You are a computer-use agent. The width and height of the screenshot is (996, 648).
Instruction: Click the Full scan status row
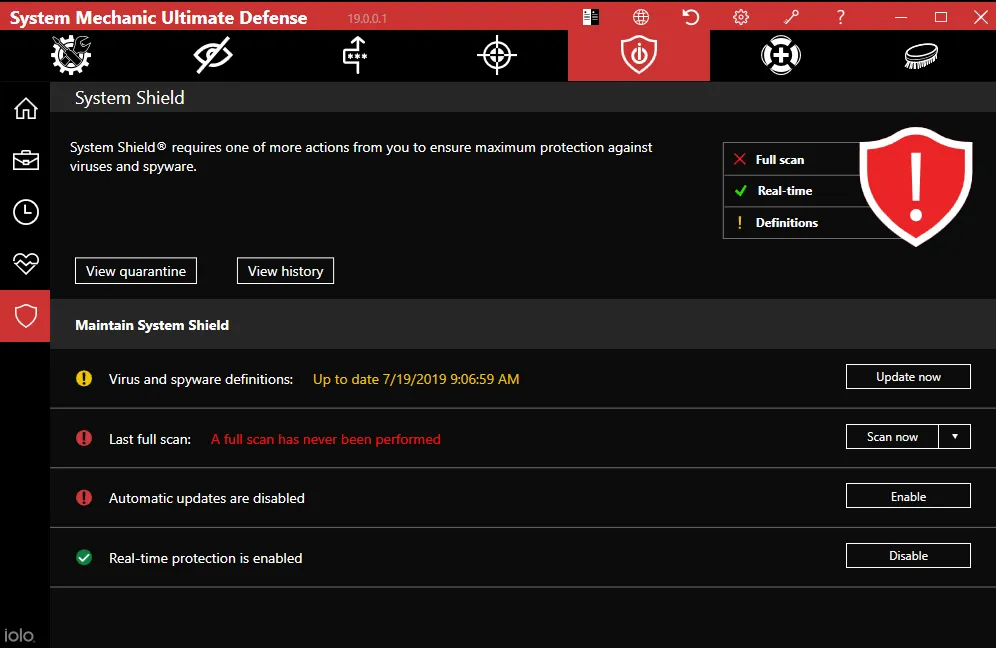791,159
